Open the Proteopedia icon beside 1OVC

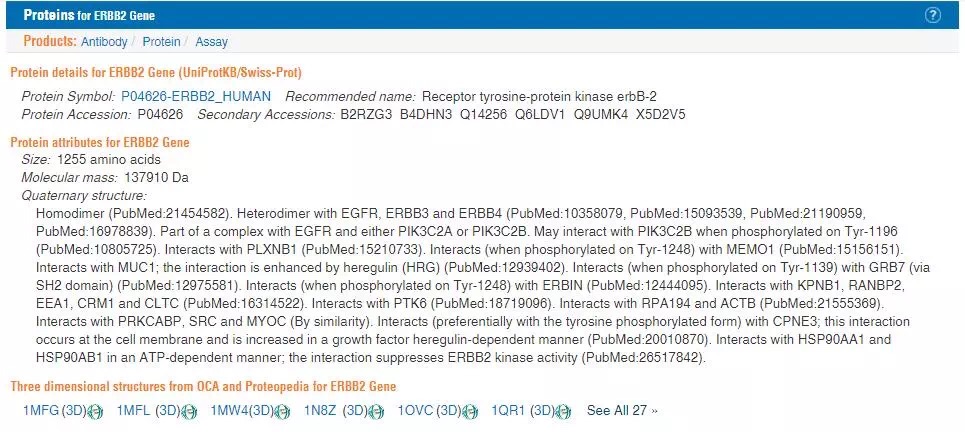pyautogui.click(x=470, y=411)
